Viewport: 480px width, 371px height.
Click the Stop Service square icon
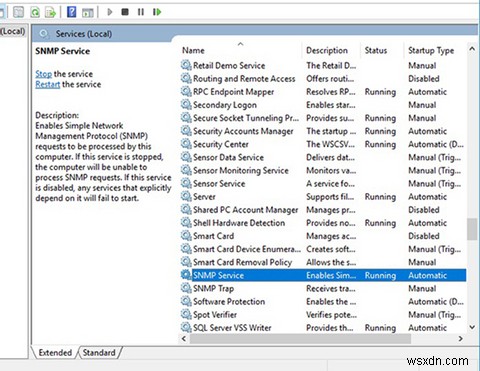[x=125, y=12]
